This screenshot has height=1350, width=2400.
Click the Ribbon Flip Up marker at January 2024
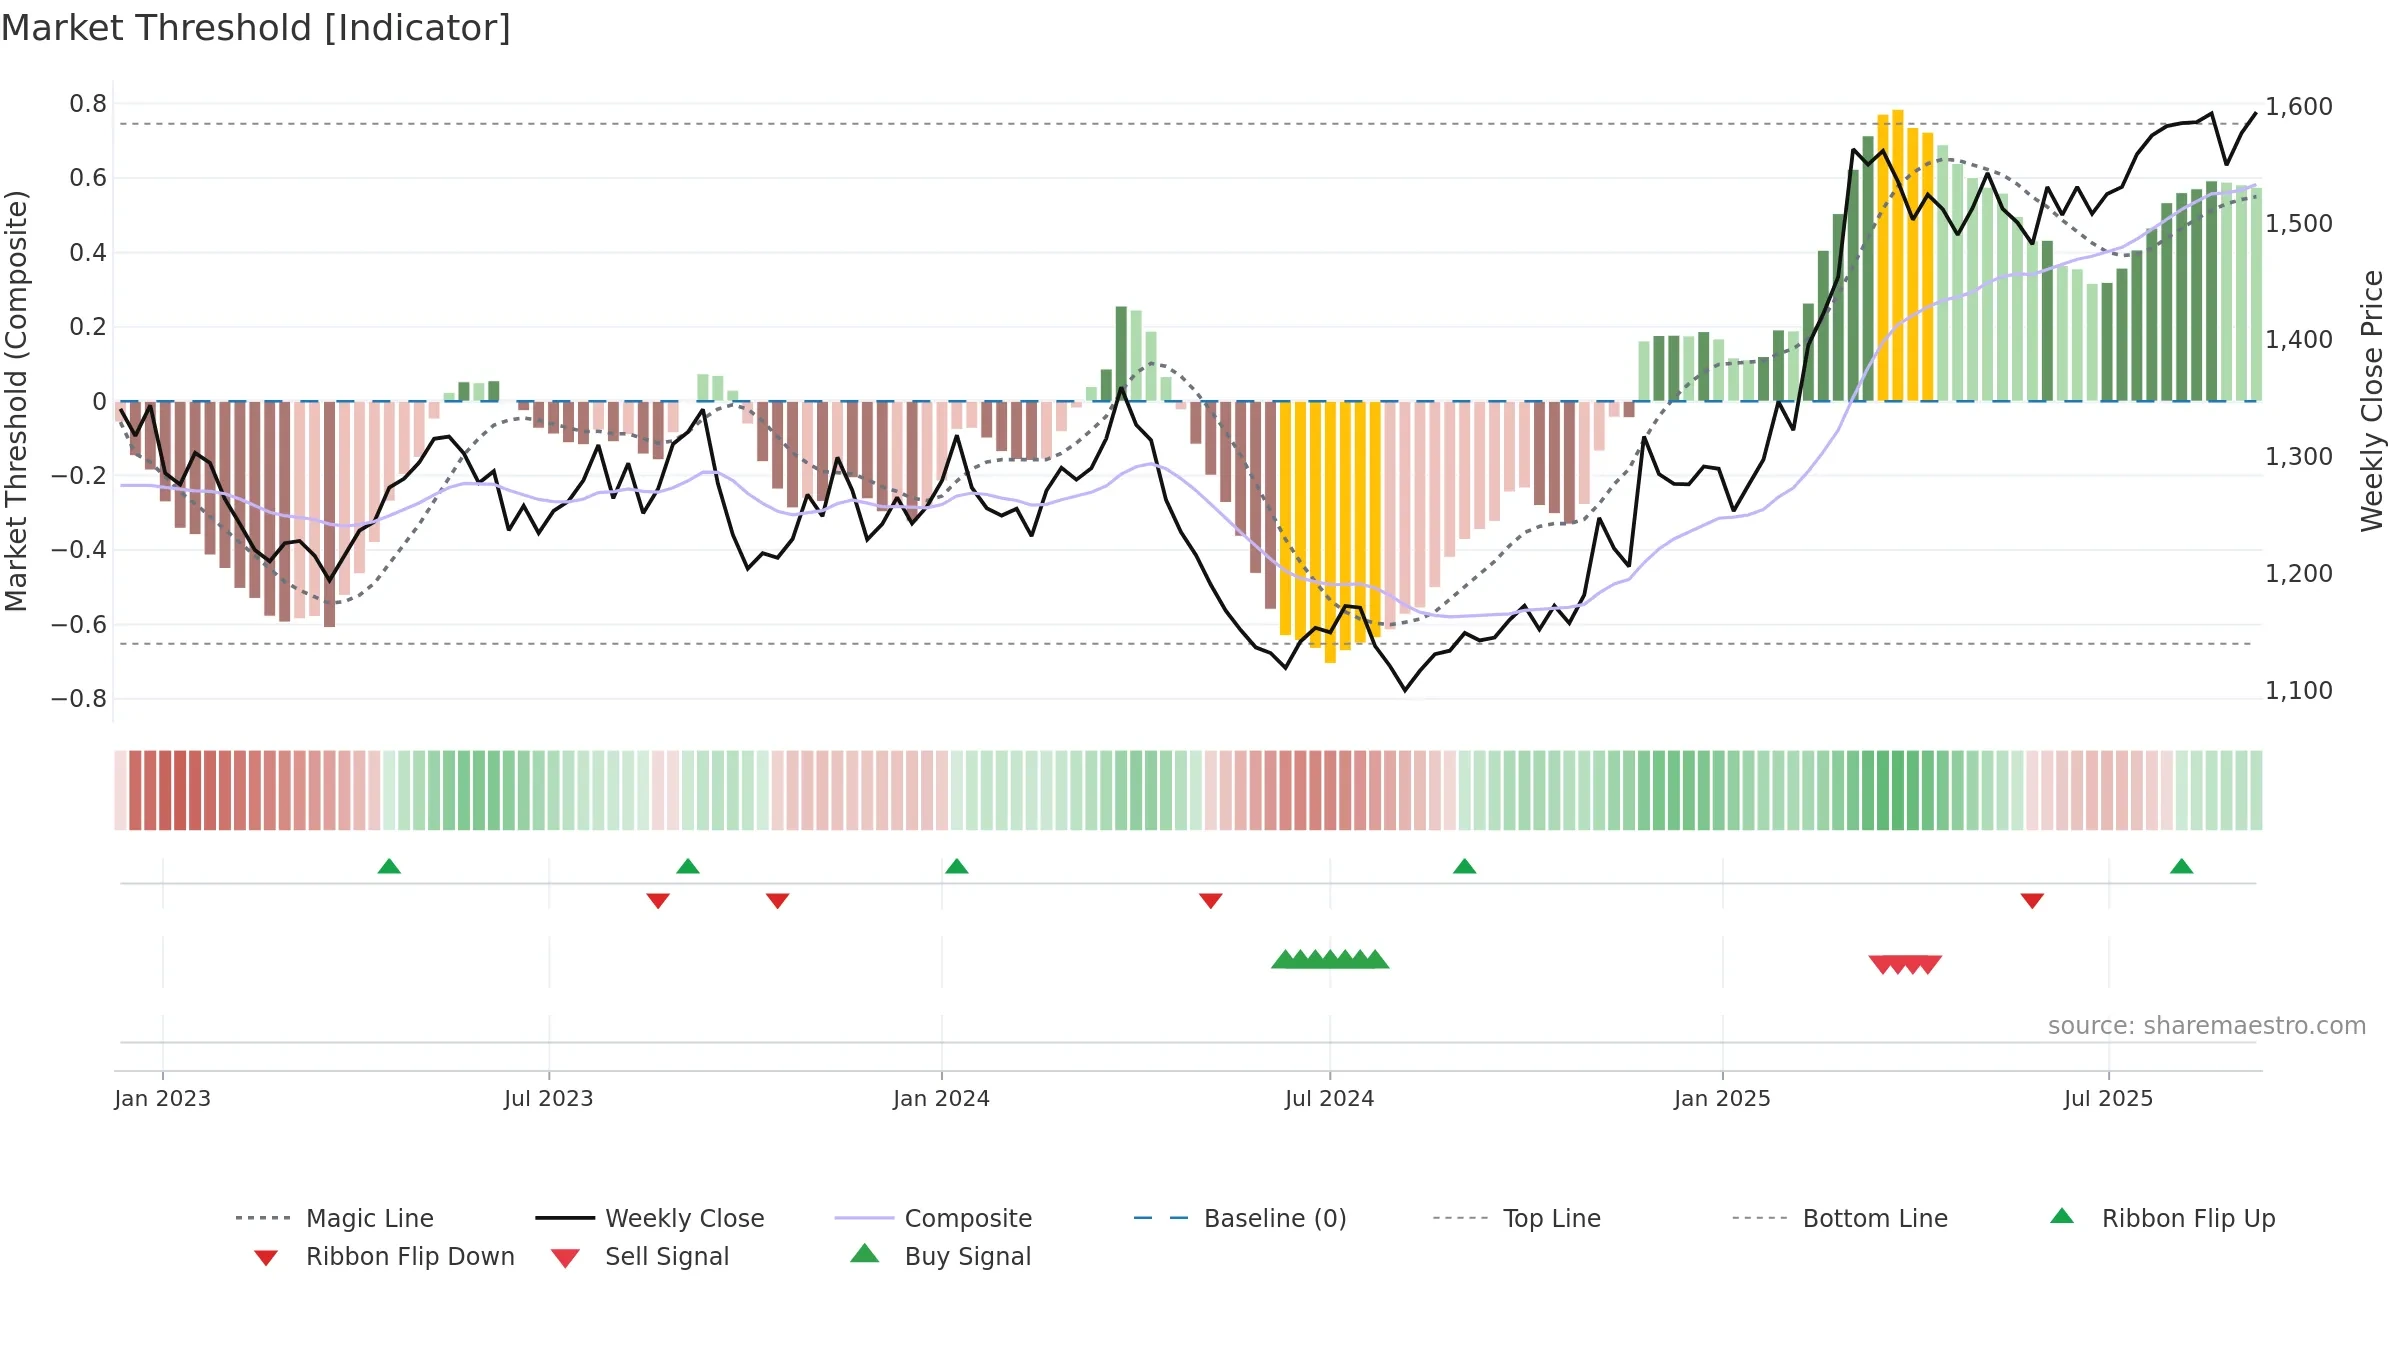click(957, 866)
